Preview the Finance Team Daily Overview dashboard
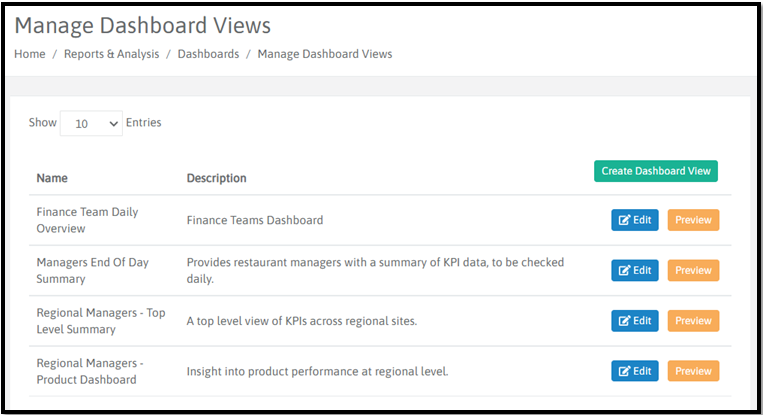763x415 pixels. (x=693, y=220)
